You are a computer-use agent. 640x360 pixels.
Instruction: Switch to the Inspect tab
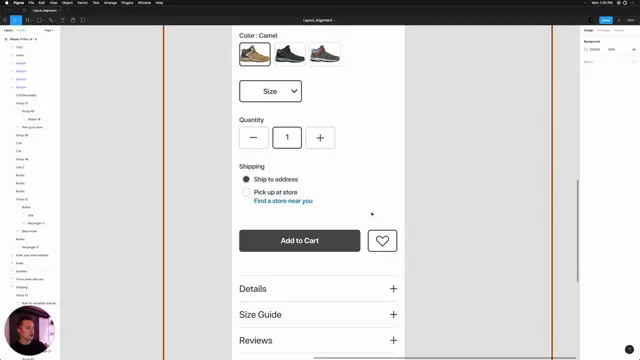pos(619,30)
